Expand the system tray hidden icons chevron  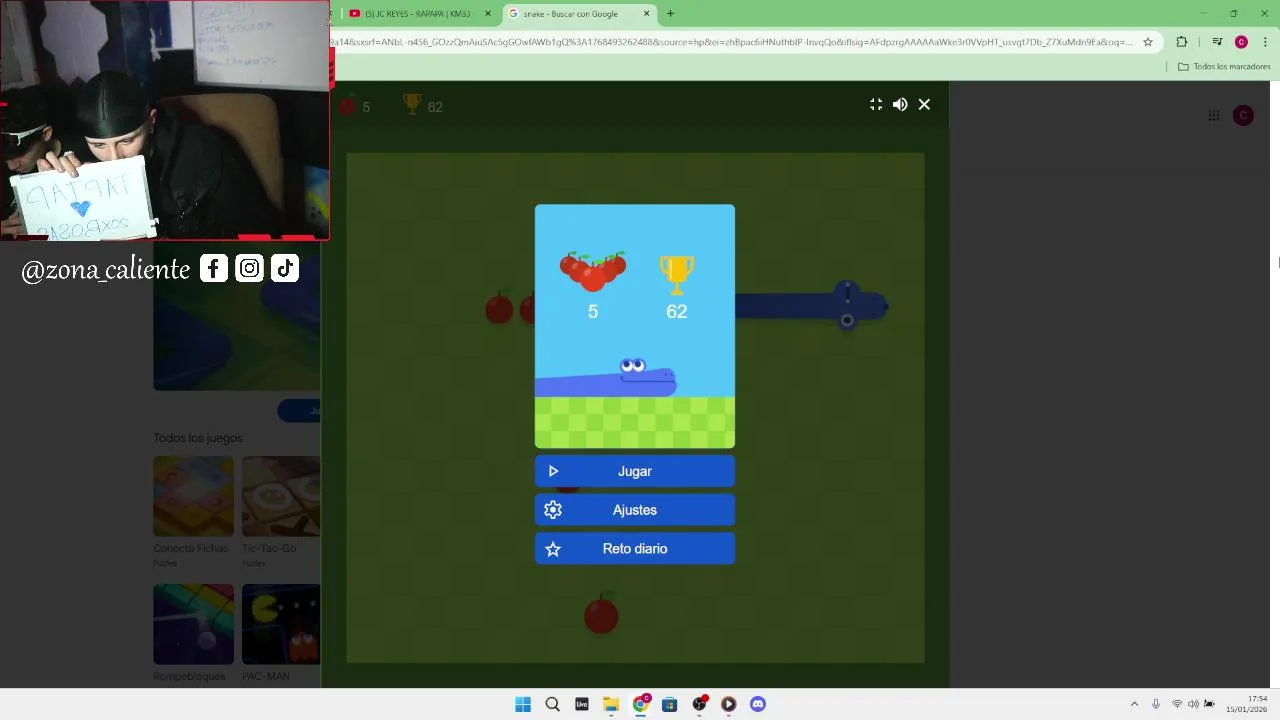point(1134,704)
